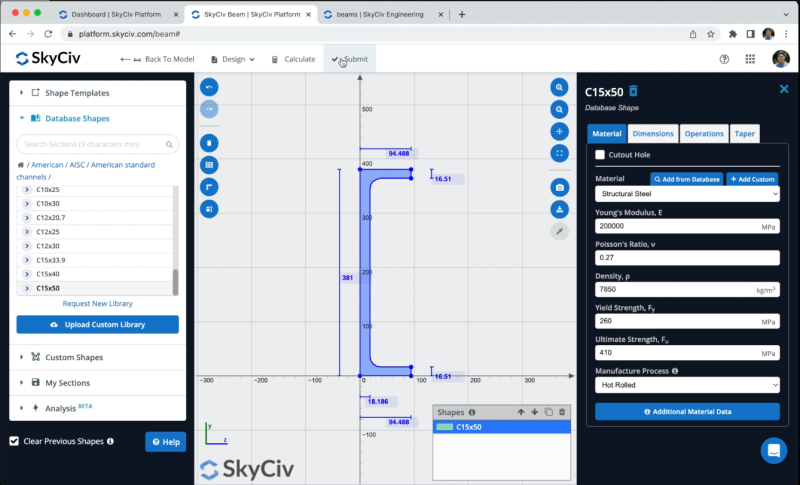Click the corner fillet icon in canvas toolbar
Screen dimensions: 800x485
(x=209, y=187)
